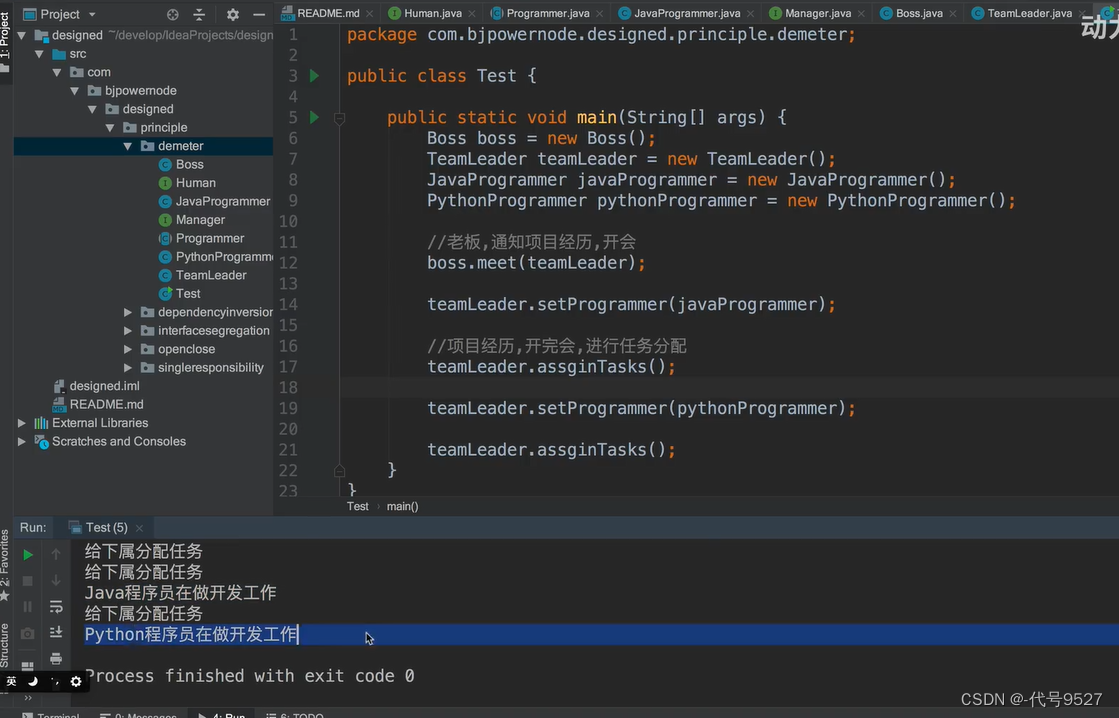
Task: Click the locate/scroll-from-source target icon
Action: [x=173, y=14]
